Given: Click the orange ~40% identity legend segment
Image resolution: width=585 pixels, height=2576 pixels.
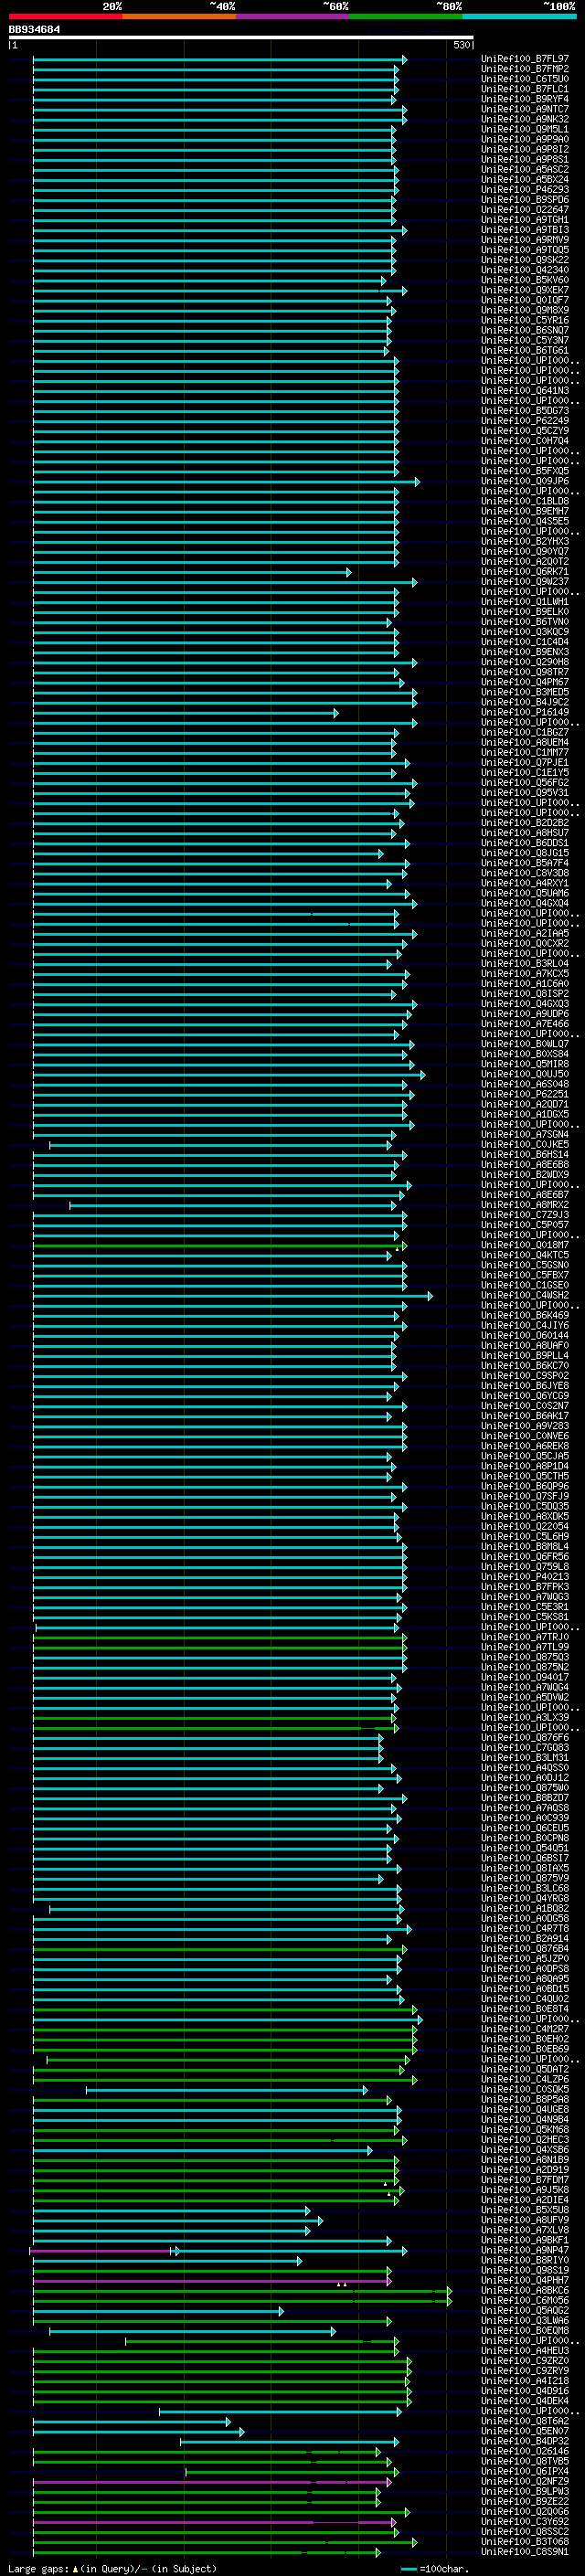Looking at the screenshot, I should pos(179,16).
